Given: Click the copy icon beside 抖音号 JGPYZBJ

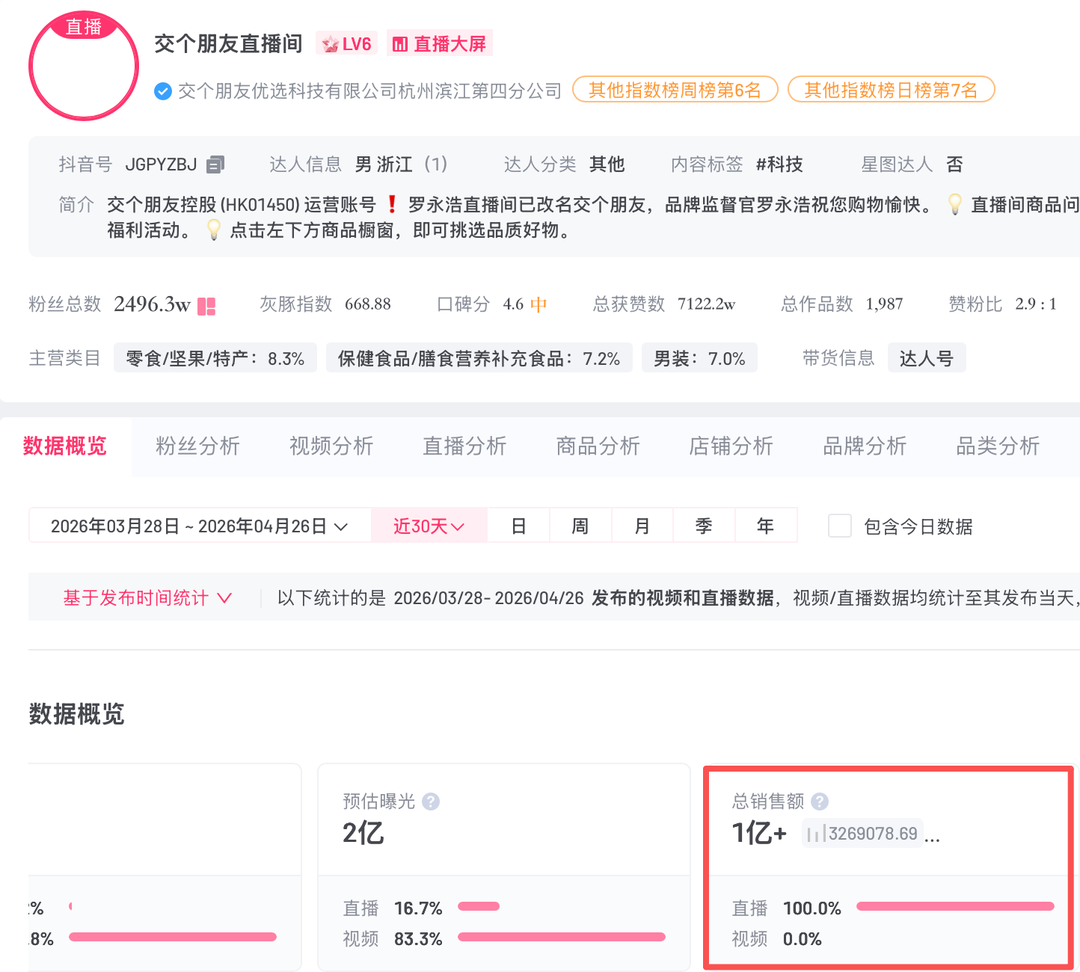Looking at the screenshot, I should 216,164.
